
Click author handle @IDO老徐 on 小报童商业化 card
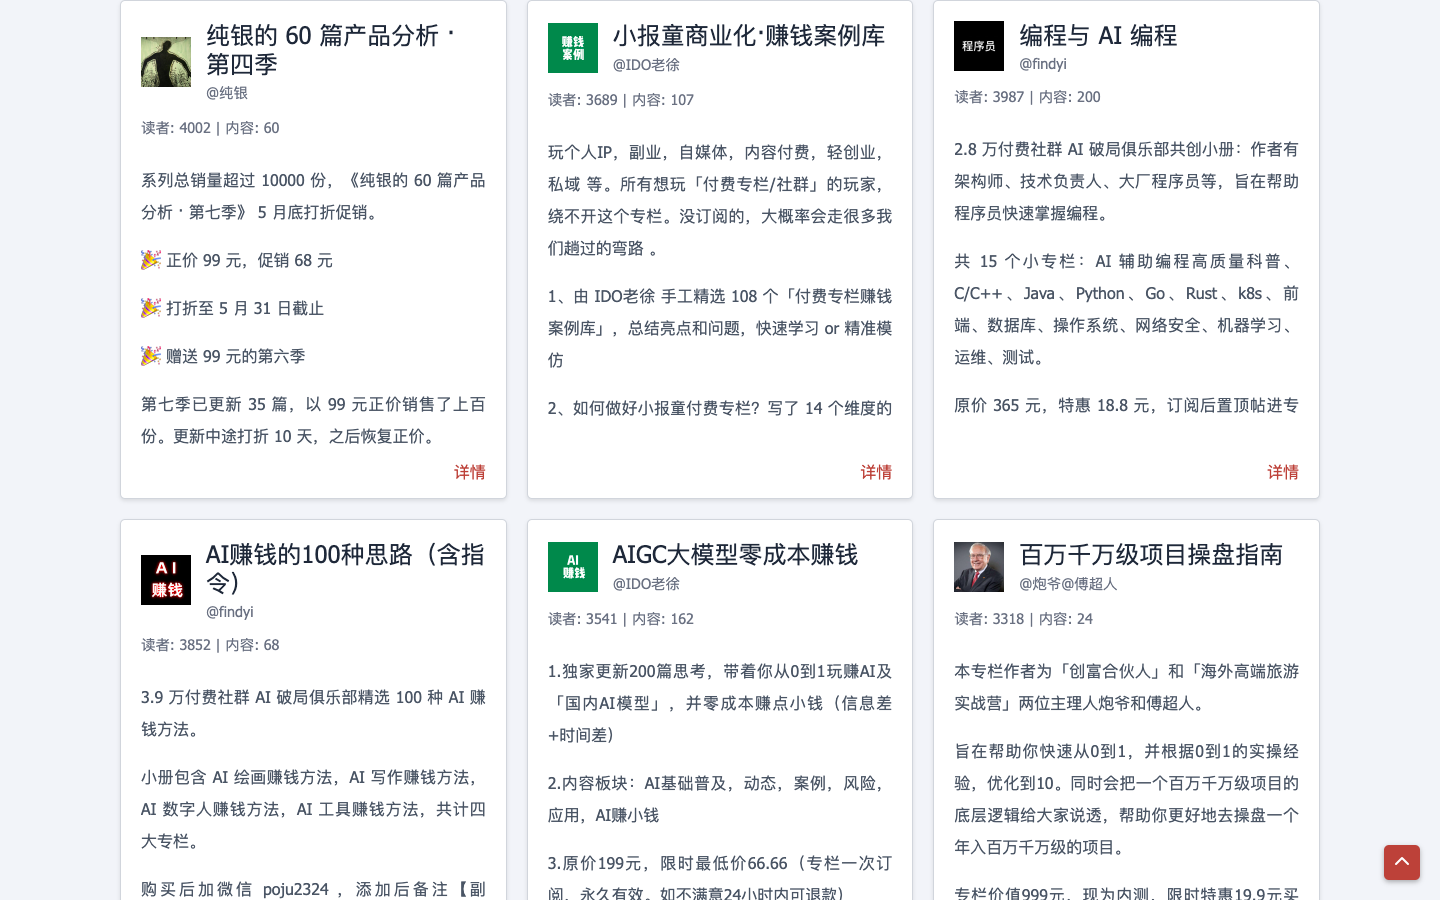point(646,65)
